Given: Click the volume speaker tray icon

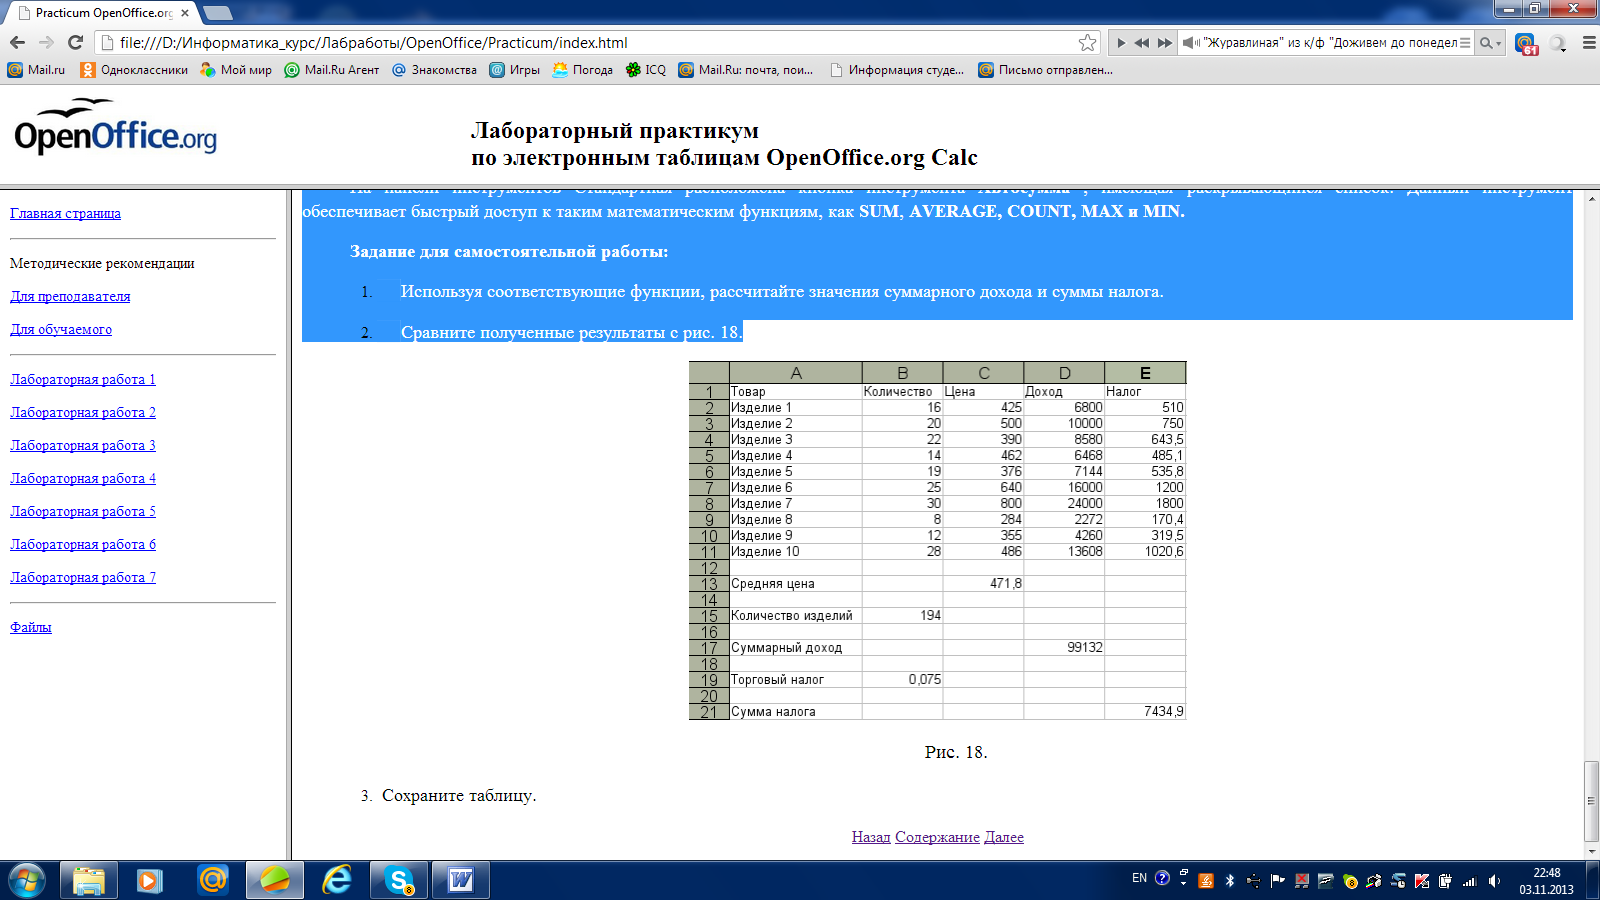Looking at the screenshot, I should [x=1494, y=881].
